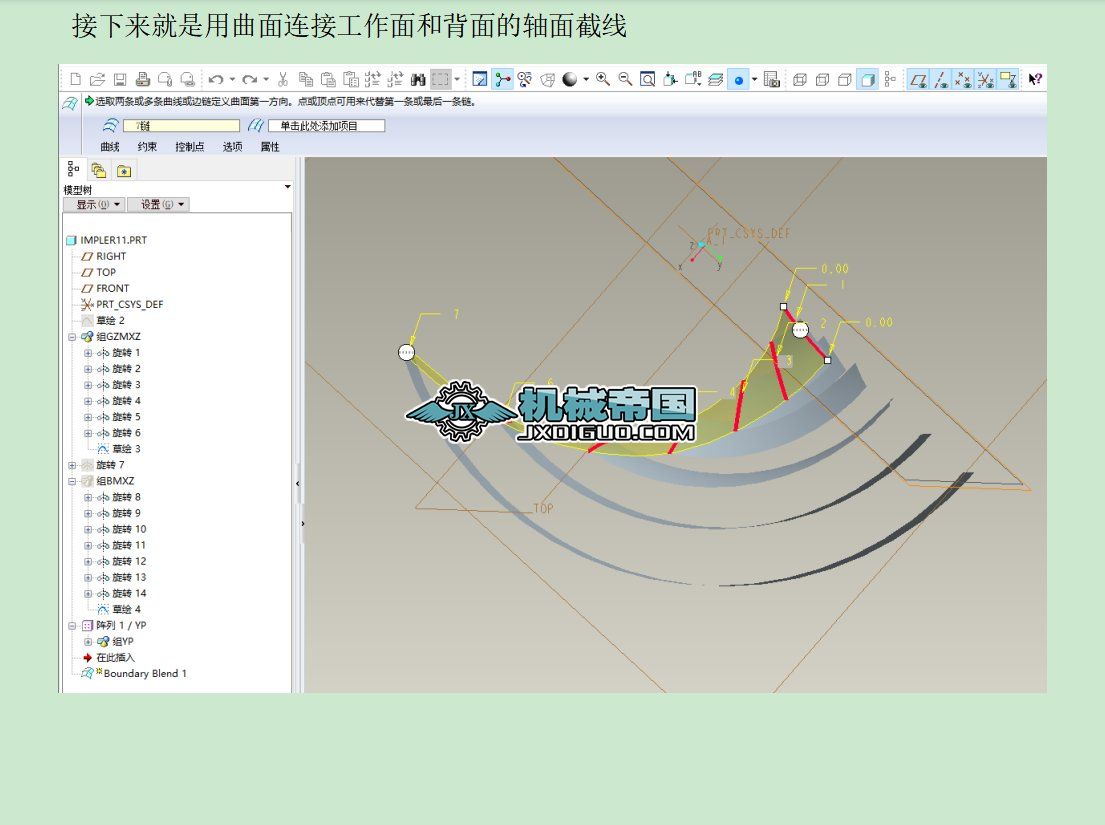The width and height of the screenshot is (1105, 825).
Task: Refit the model to the screen
Action: point(648,80)
